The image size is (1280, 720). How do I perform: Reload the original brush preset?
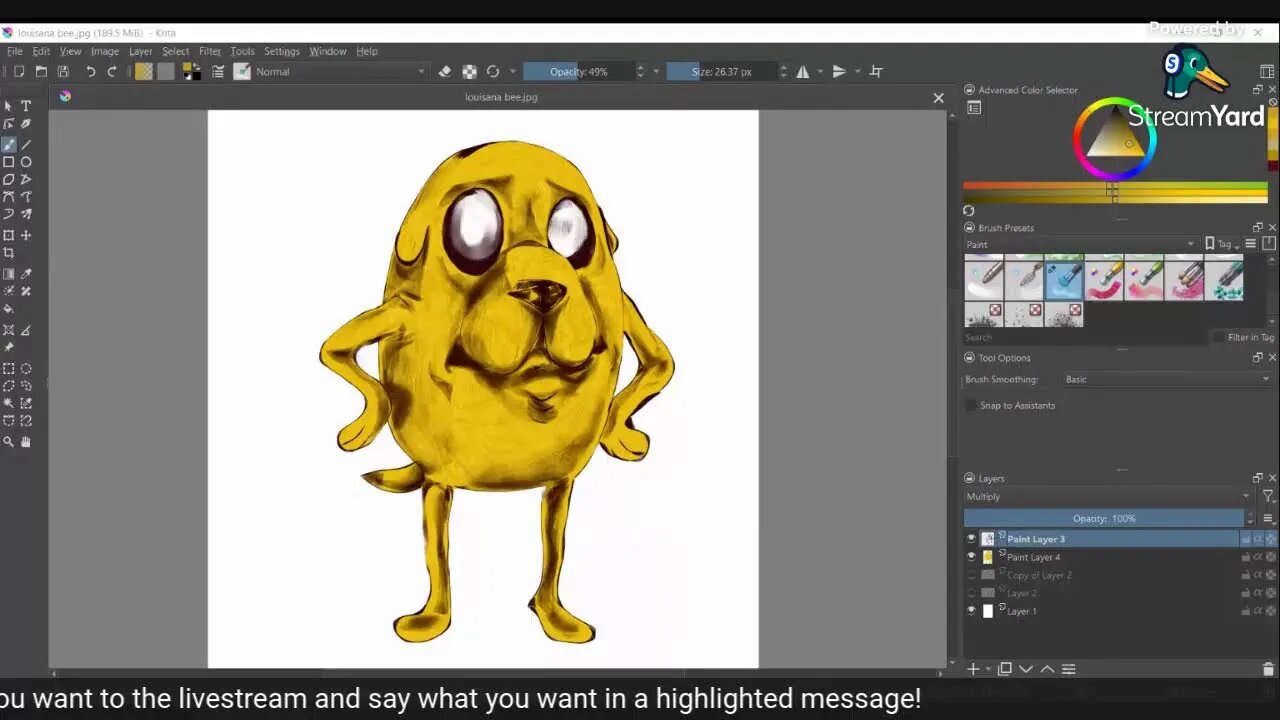493,72
